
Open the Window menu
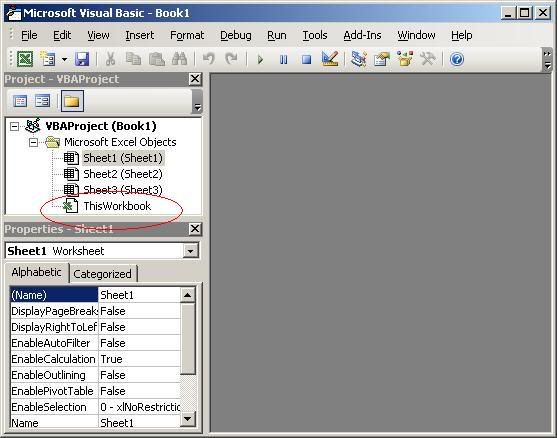tap(416, 35)
